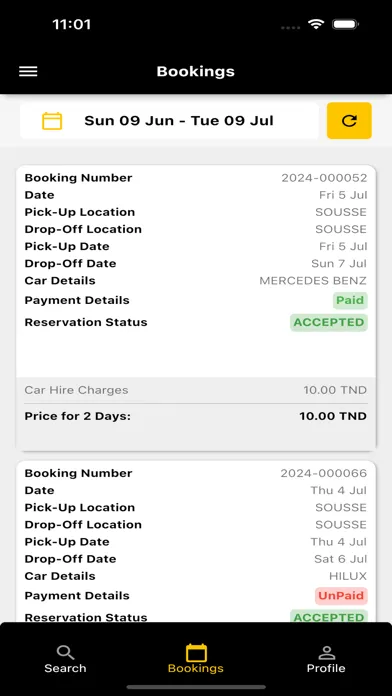Select the HILUX car details

pyautogui.click(x=348, y=577)
